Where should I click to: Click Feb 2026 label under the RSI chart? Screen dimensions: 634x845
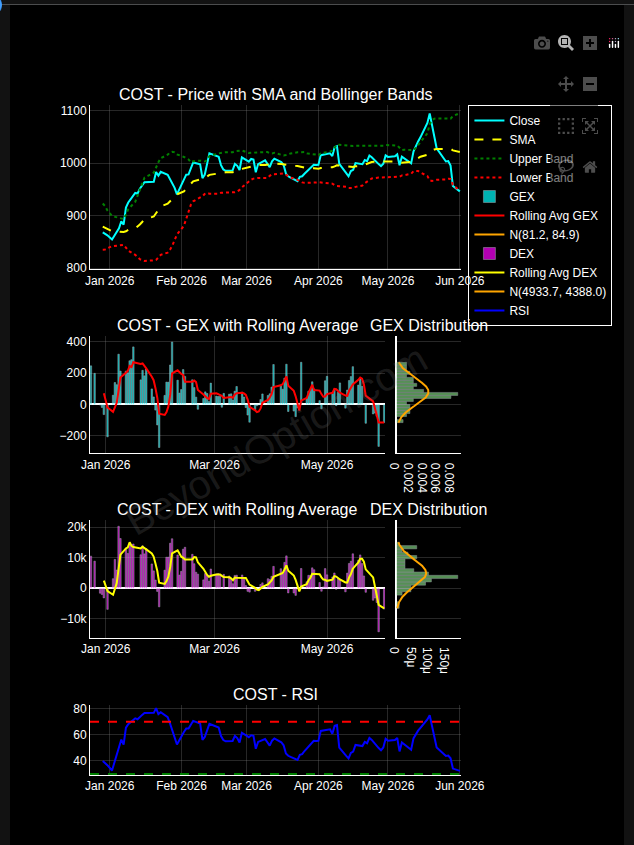[x=182, y=786]
